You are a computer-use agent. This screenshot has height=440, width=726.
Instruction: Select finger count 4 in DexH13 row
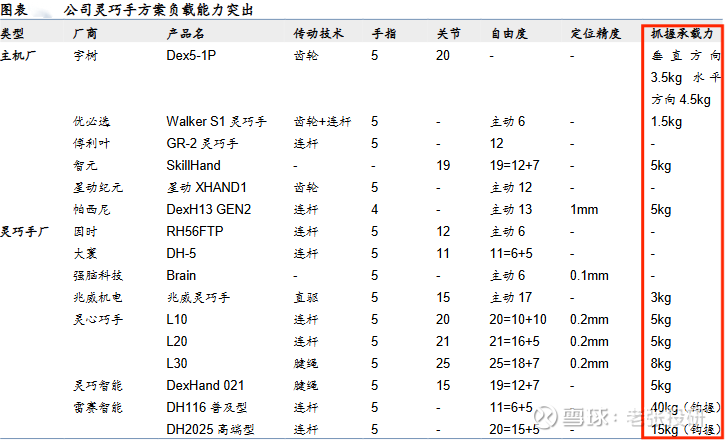pos(375,210)
